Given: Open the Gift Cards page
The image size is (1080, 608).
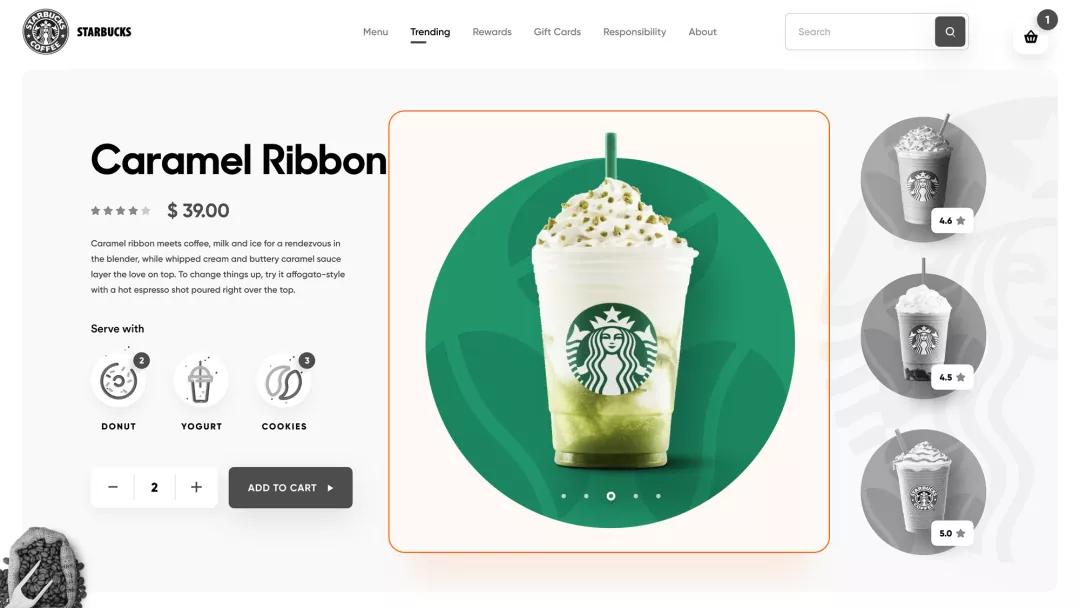Looking at the screenshot, I should [557, 32].
